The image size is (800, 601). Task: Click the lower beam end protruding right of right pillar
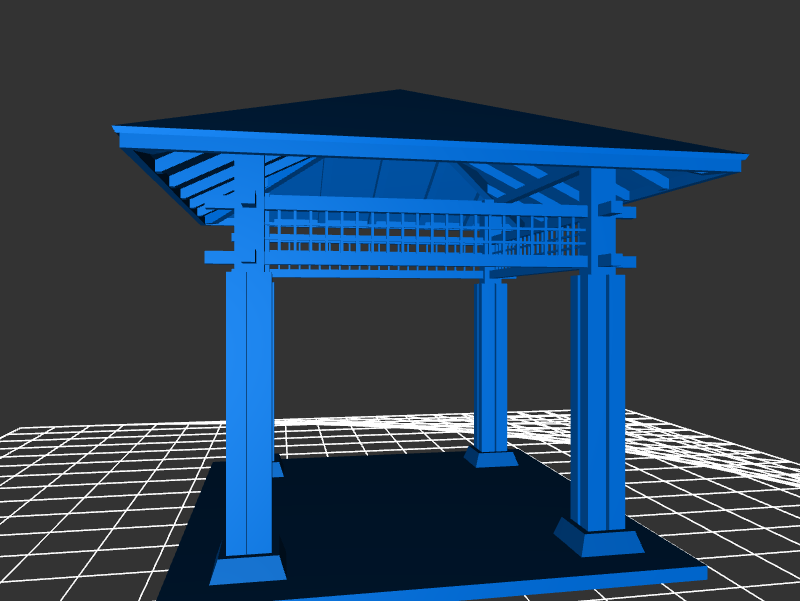pyautogui.click(x=625, y=261)
